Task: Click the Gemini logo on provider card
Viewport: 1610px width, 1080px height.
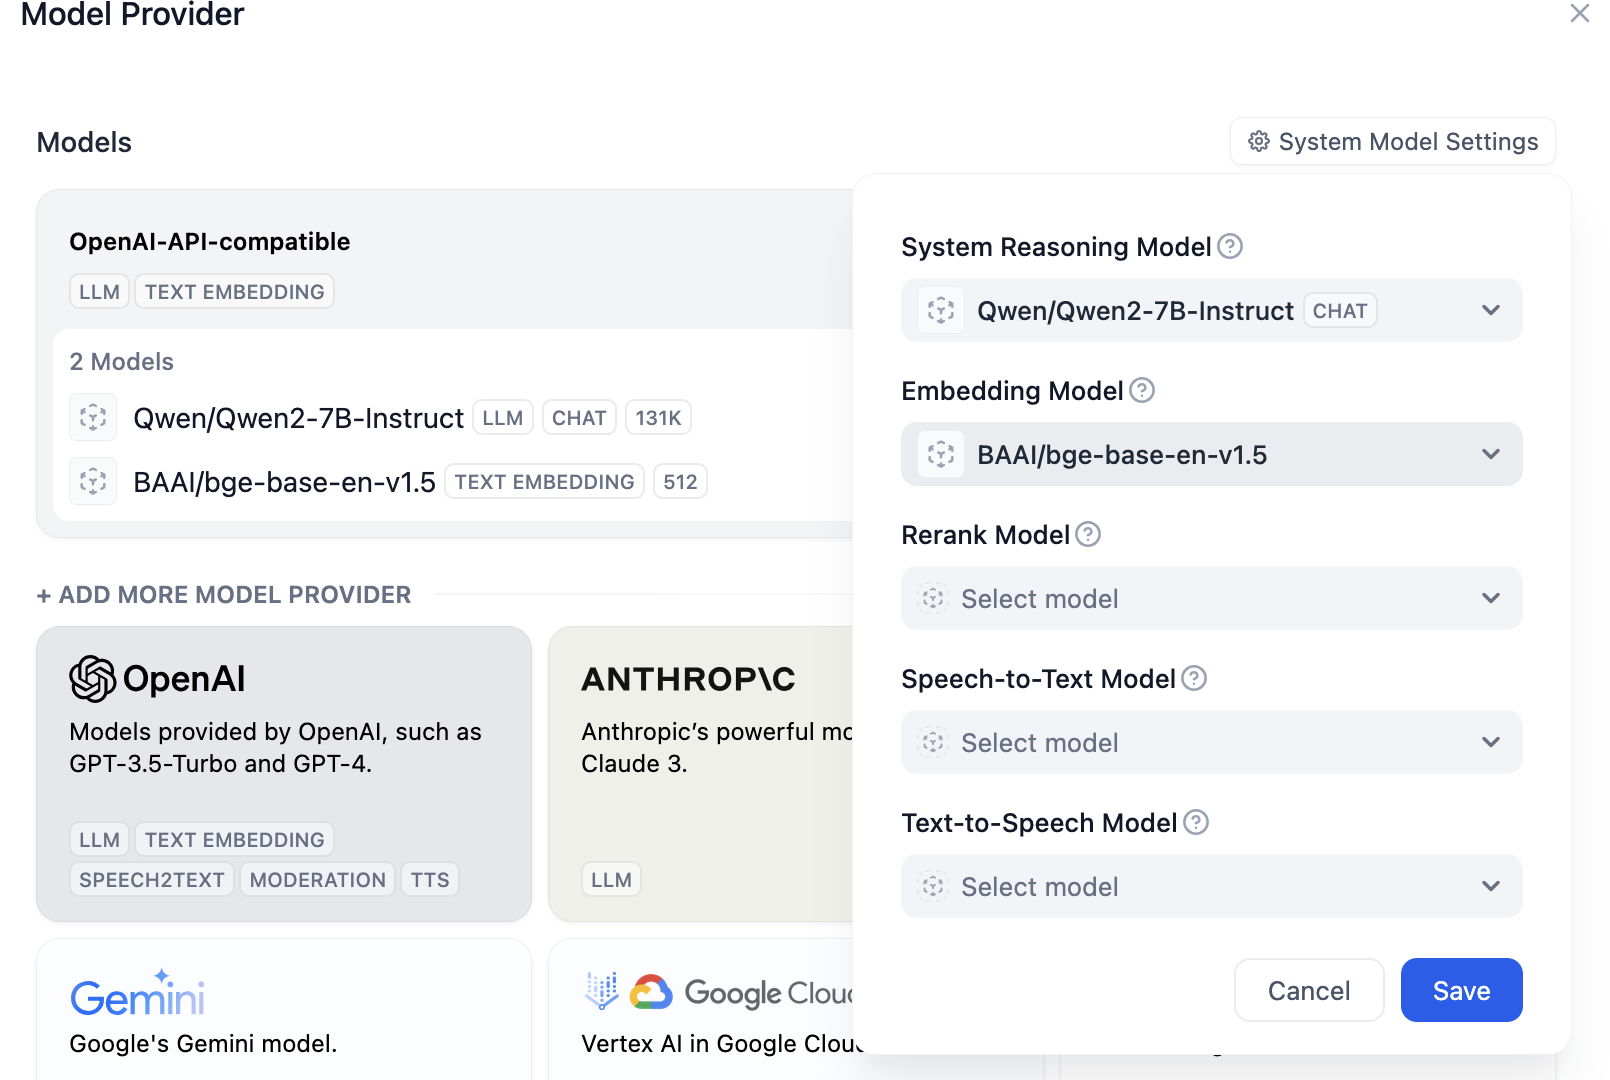Action: pos(138,994)
